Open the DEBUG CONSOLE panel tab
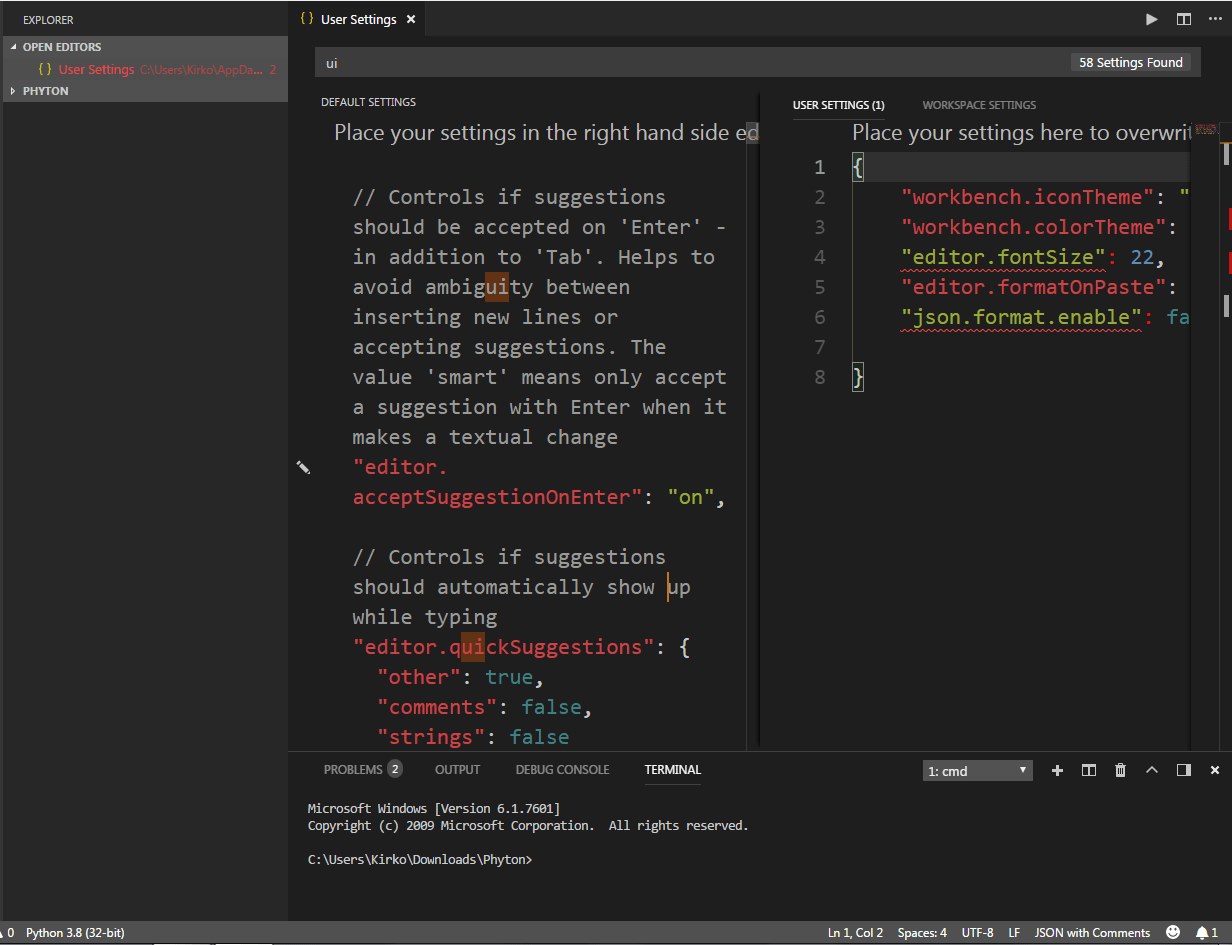Image resolution: width=1232 pixels, height=945 pixels. [562, 770]
